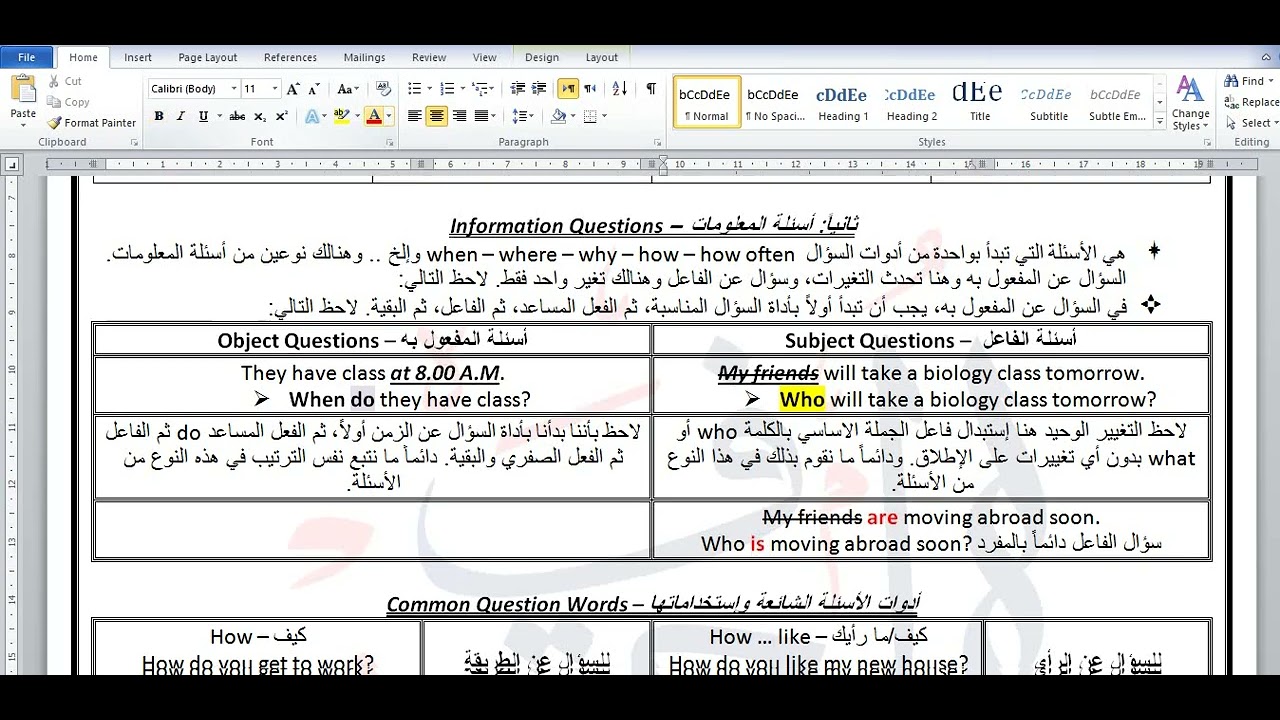The height and width of the screenshot is (720, 1280).
Task: Activate Format Painter
Action: point(91,123)
